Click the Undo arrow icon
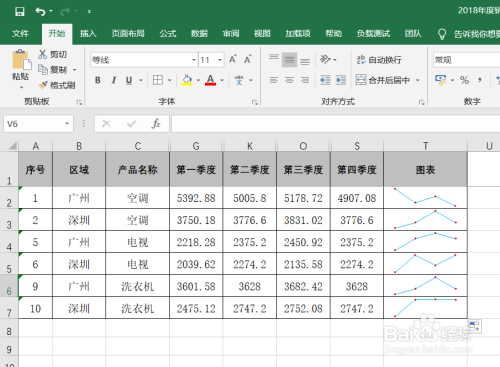The height and width of the screenshot is (367, 500). [x=40, y=12]
